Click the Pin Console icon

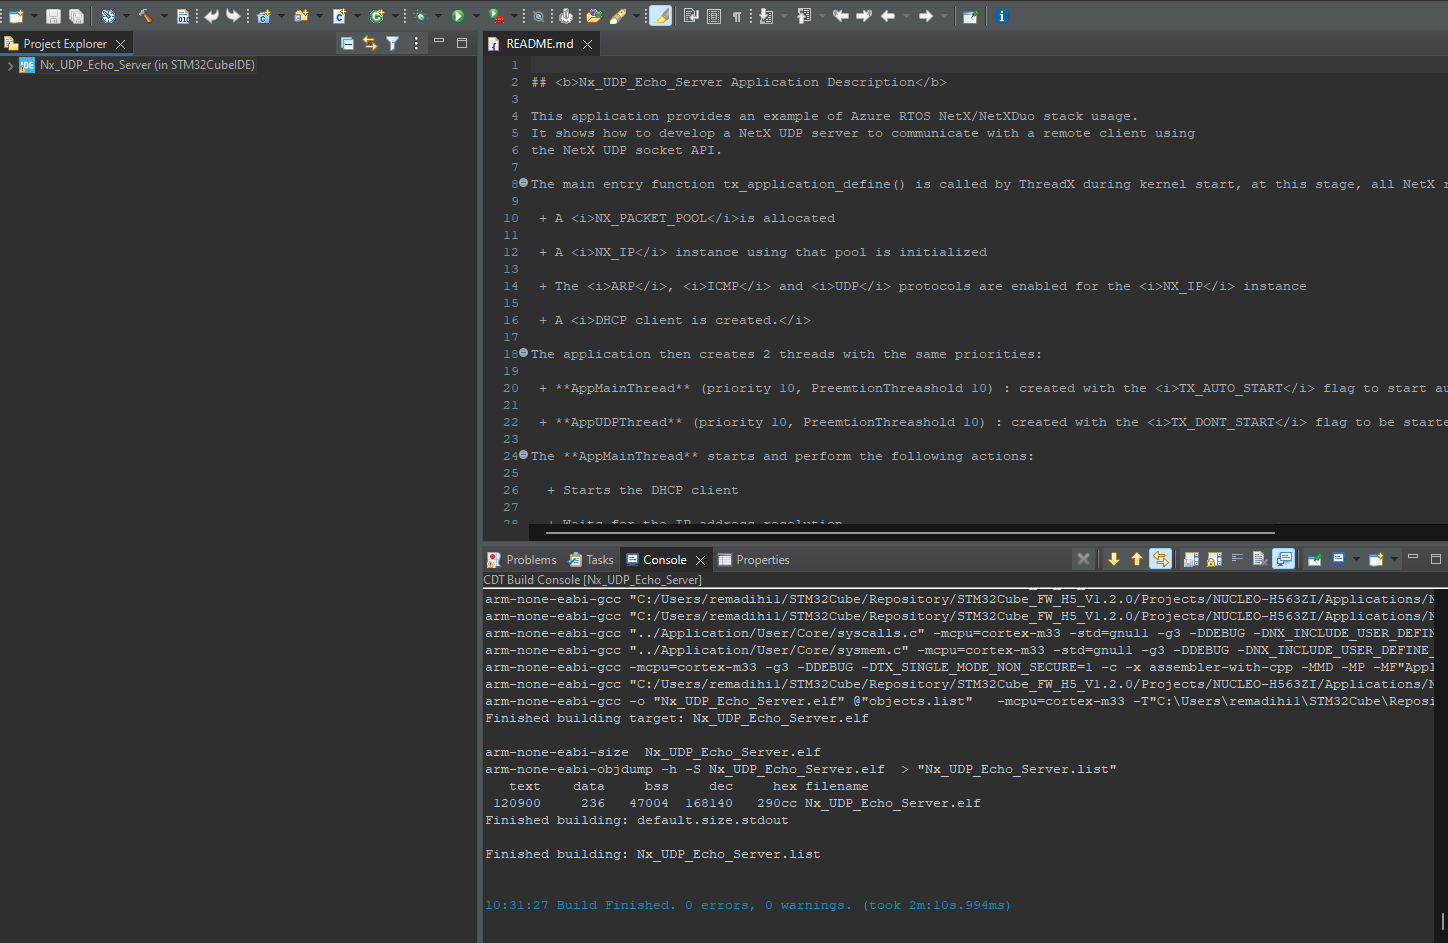1314,559
